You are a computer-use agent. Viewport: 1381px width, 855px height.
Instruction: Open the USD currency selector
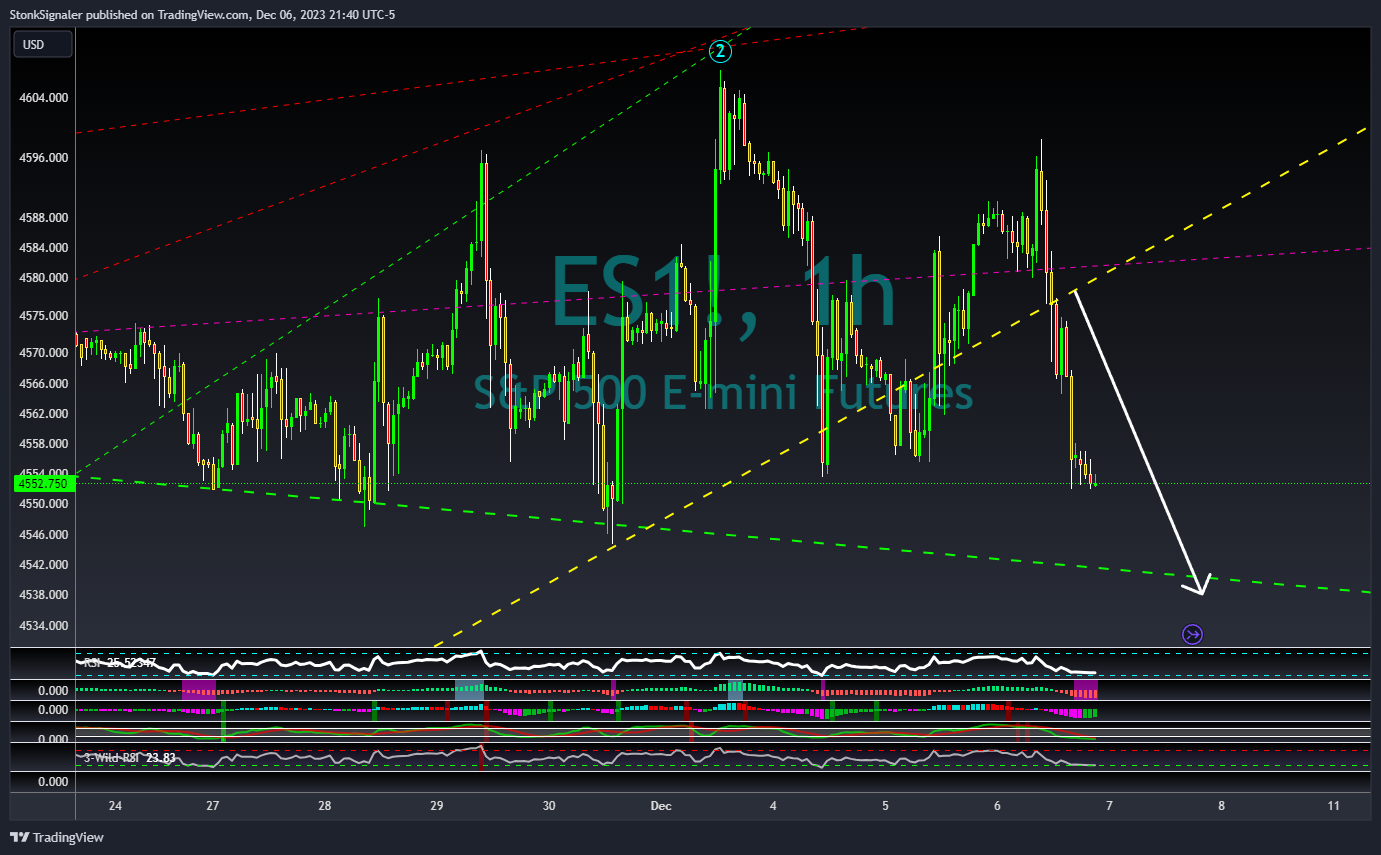[42, 44]
